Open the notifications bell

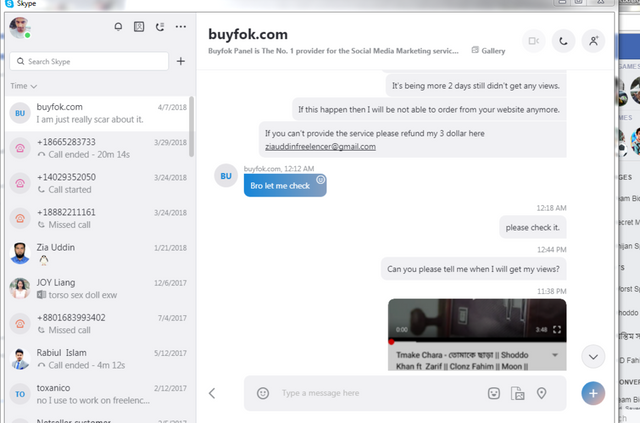point(118,27)
